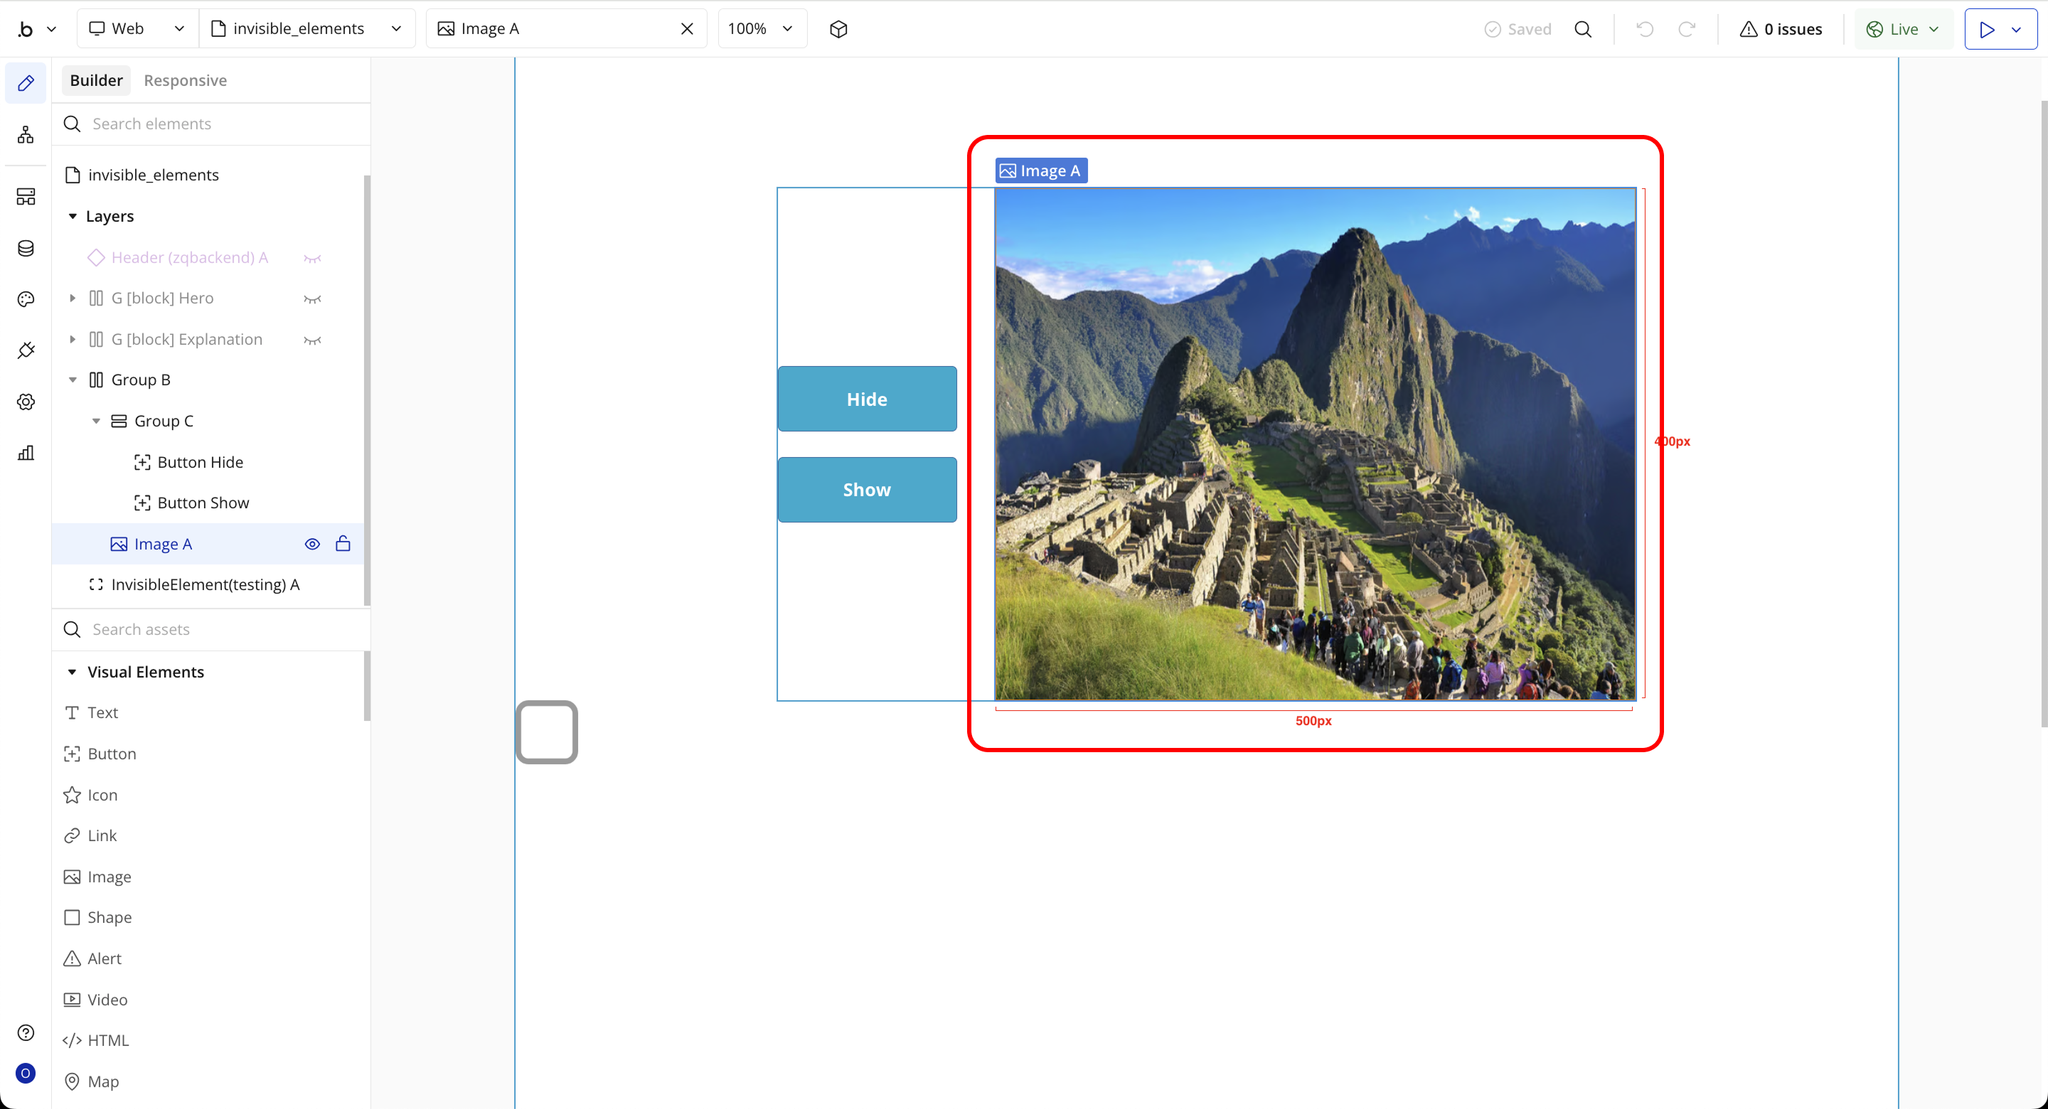
Task: Click the 3D cube icon in top bar
Action: coord(838,29)
